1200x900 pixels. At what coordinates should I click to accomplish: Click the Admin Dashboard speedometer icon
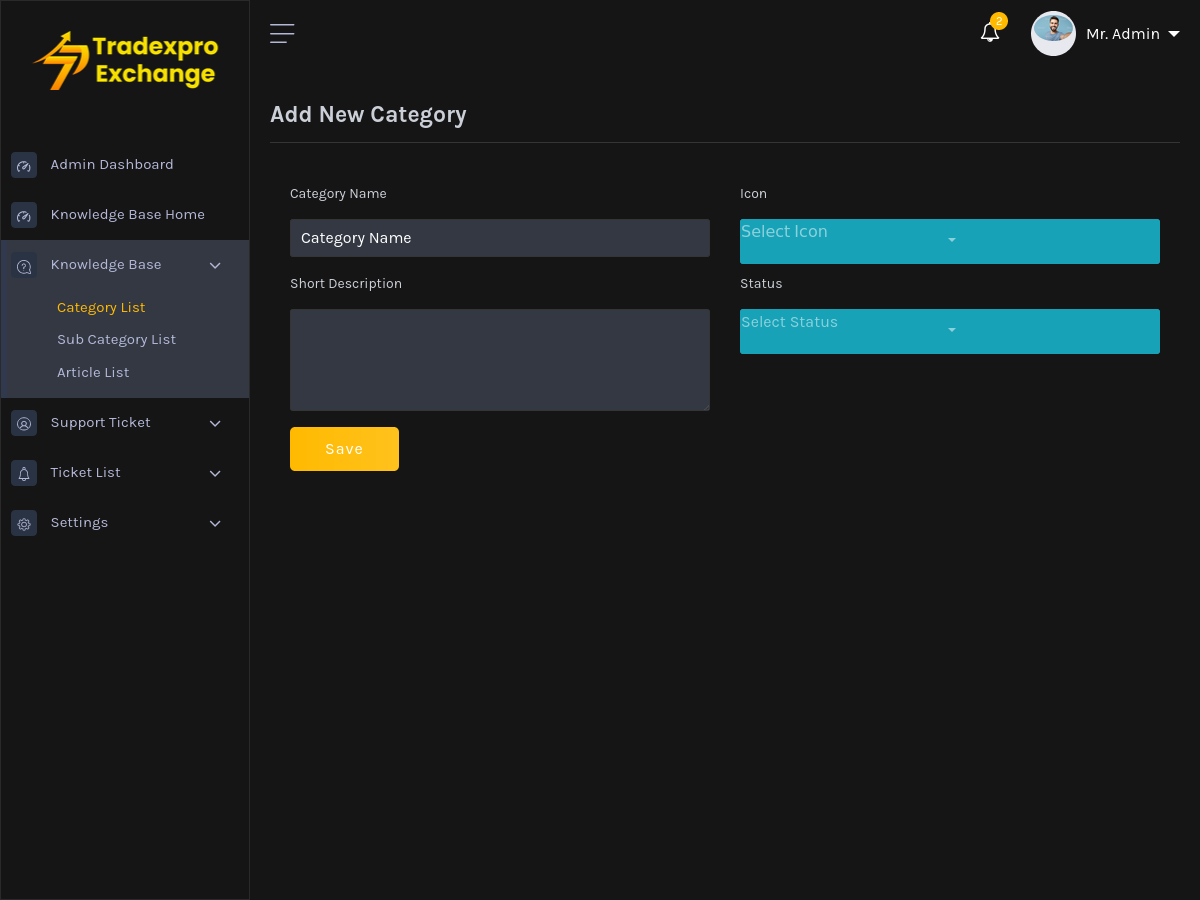tap(23, 164)
